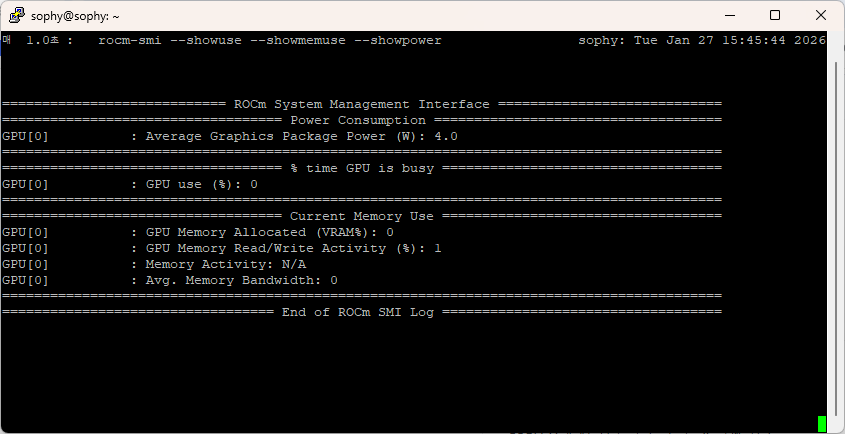This screenshot has height=434, width=845.
Task: Click the % time GPU is busy header
Action: [x=361, y=168]
